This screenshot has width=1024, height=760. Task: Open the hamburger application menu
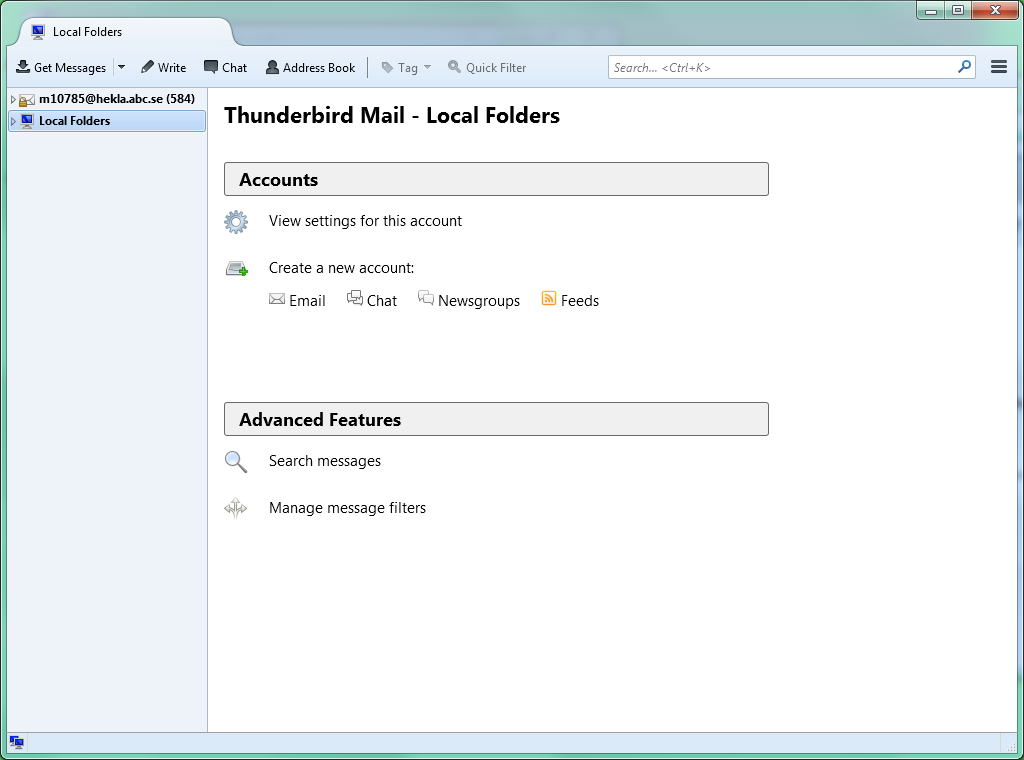(x=998, y=67)
